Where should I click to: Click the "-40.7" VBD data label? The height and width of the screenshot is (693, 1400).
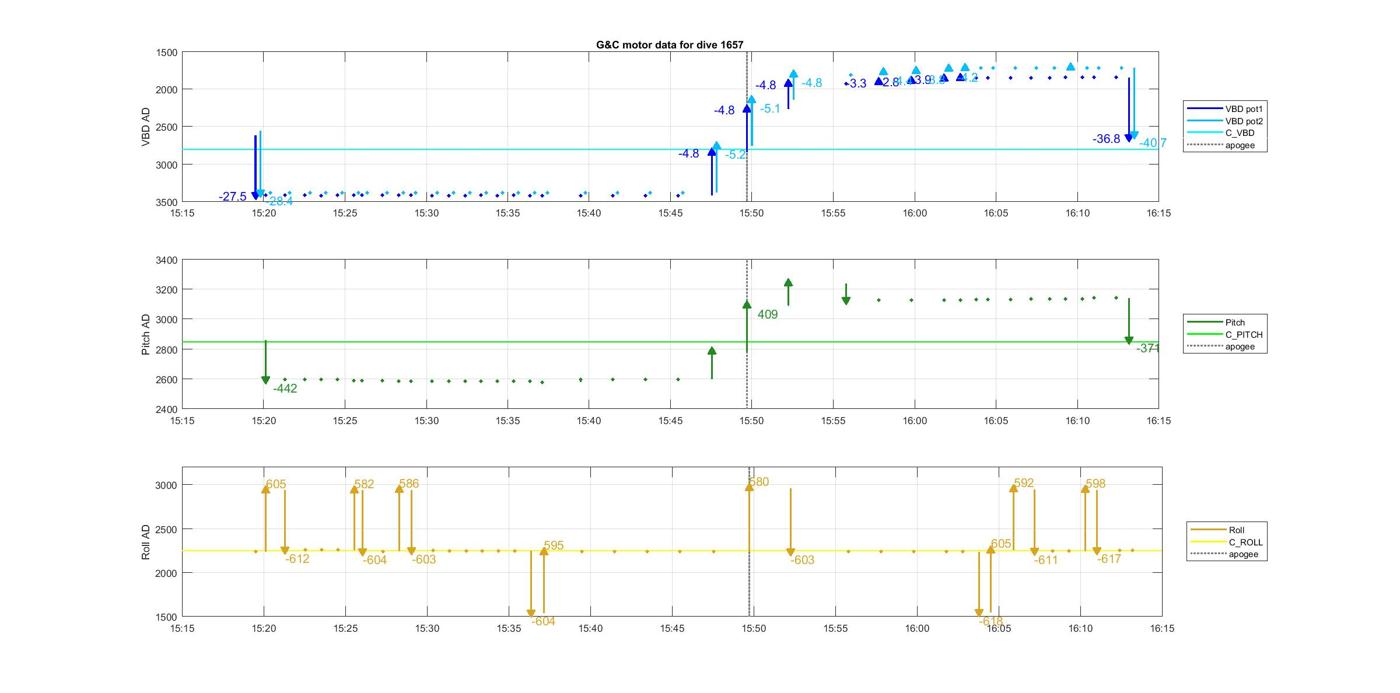(x=1153, y=144)
